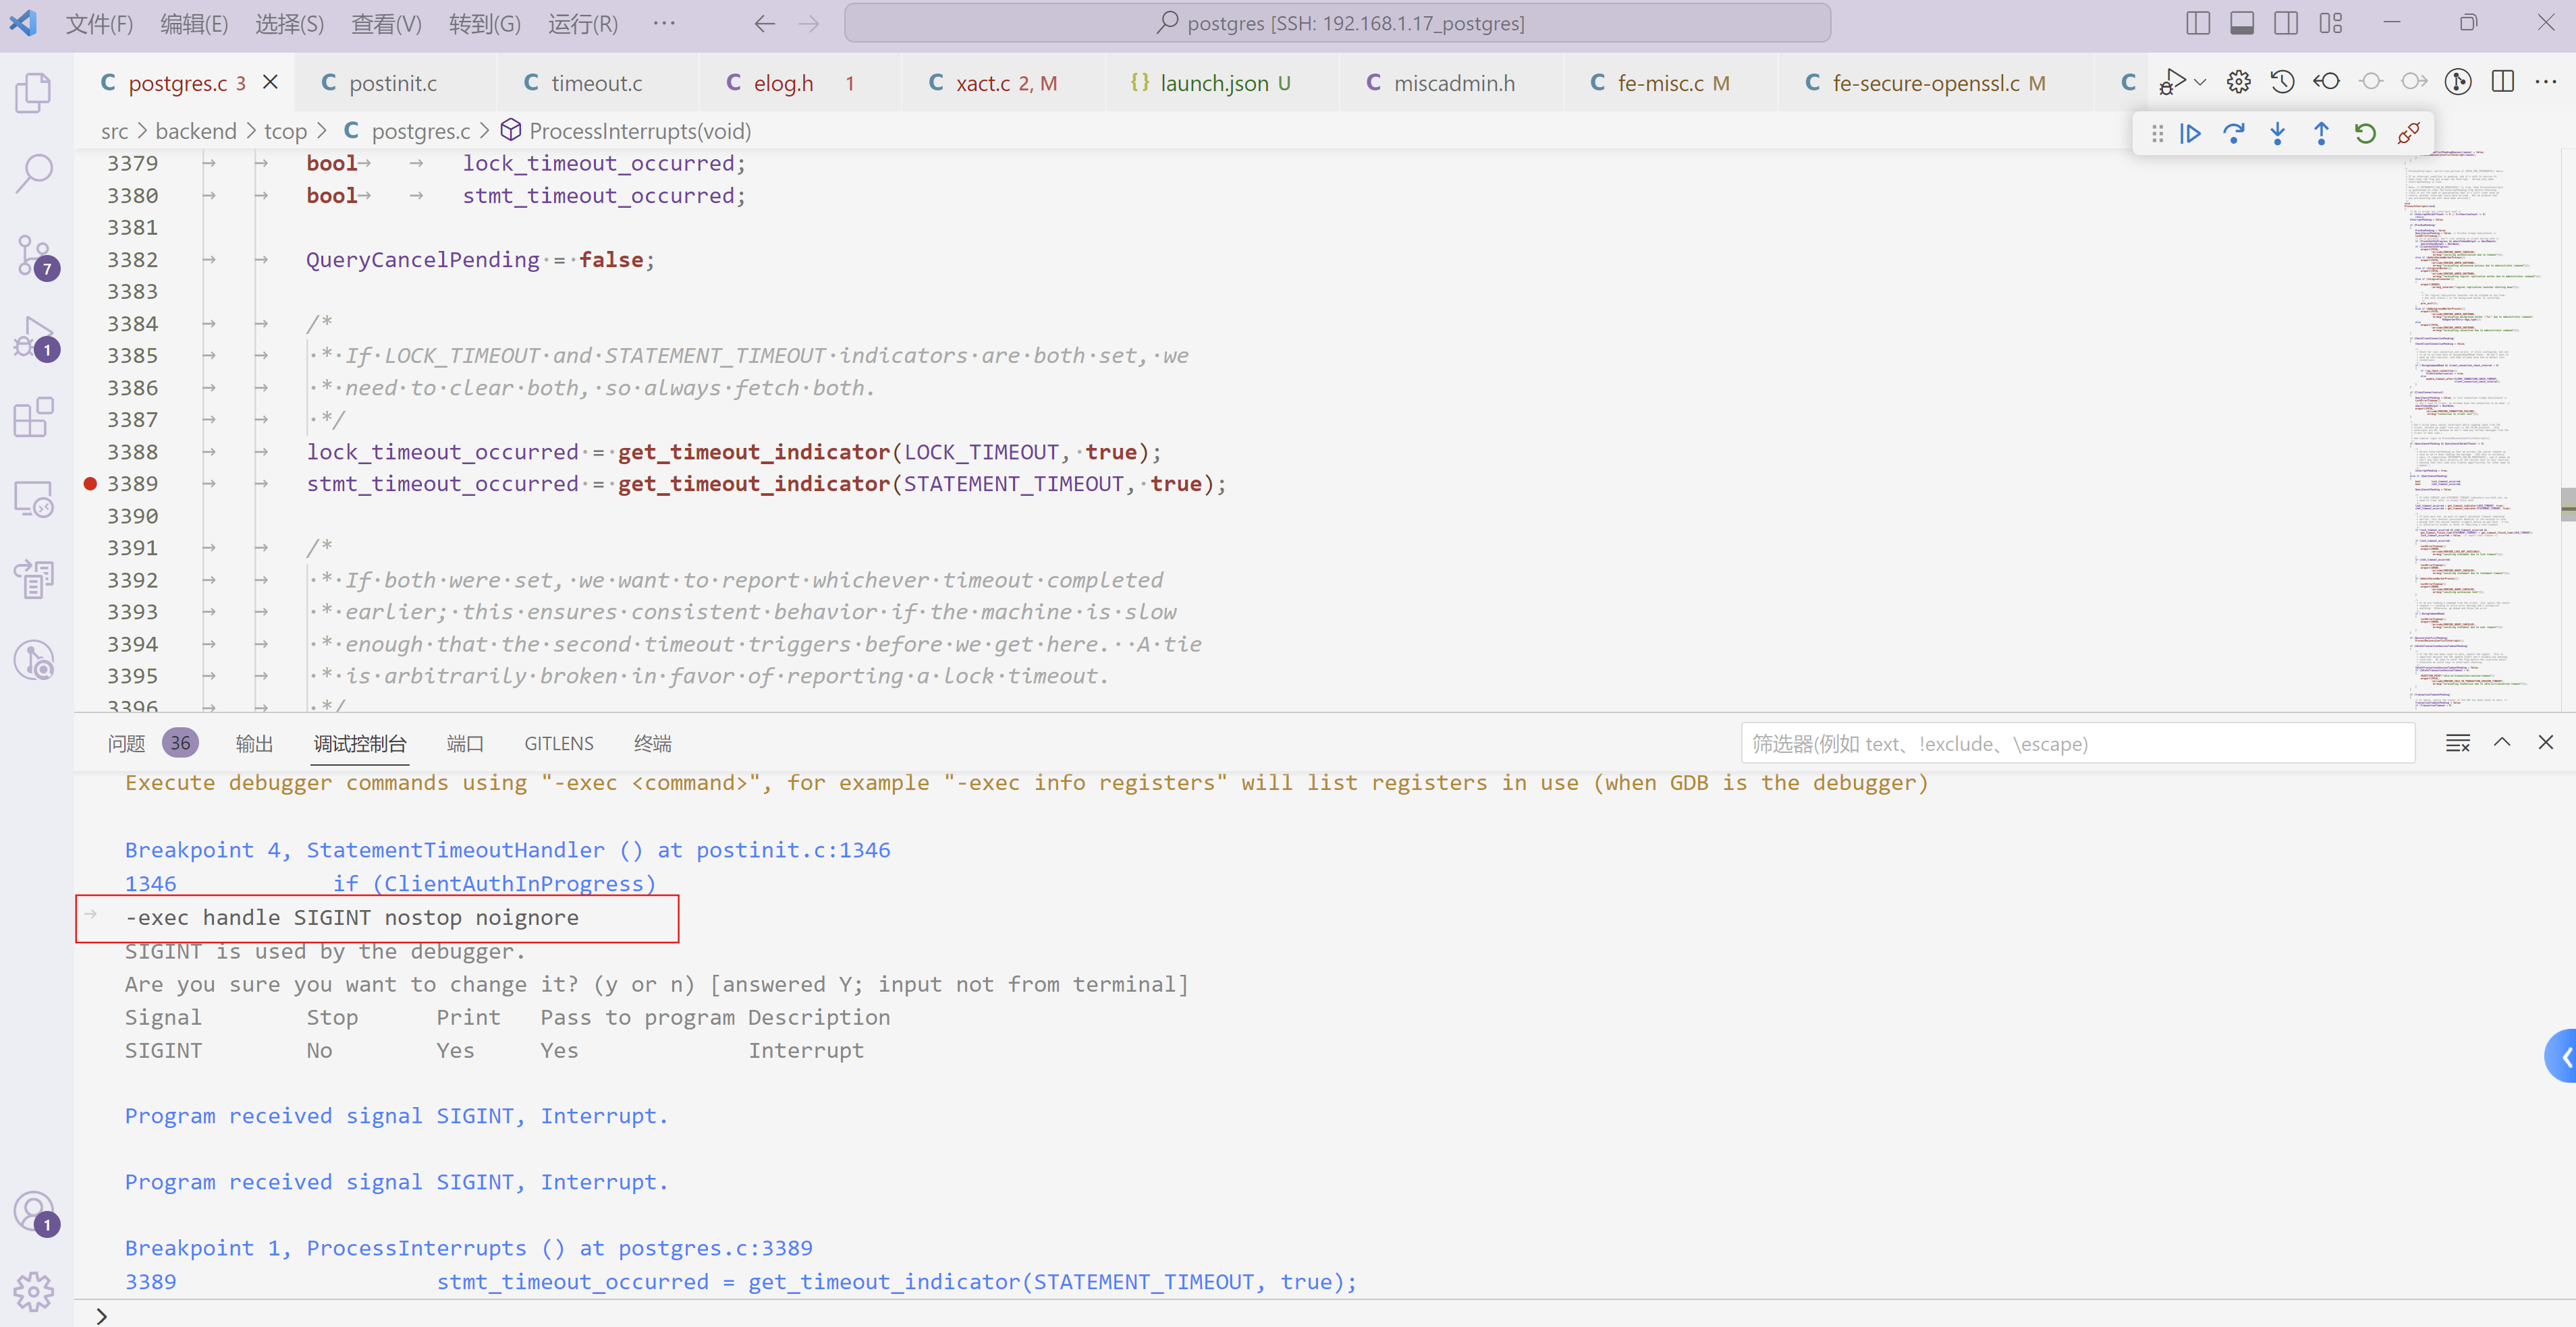Open the overflow menu in the menu bar
Viewport: 2576px width, 1327px height.
tap(663, 23)
